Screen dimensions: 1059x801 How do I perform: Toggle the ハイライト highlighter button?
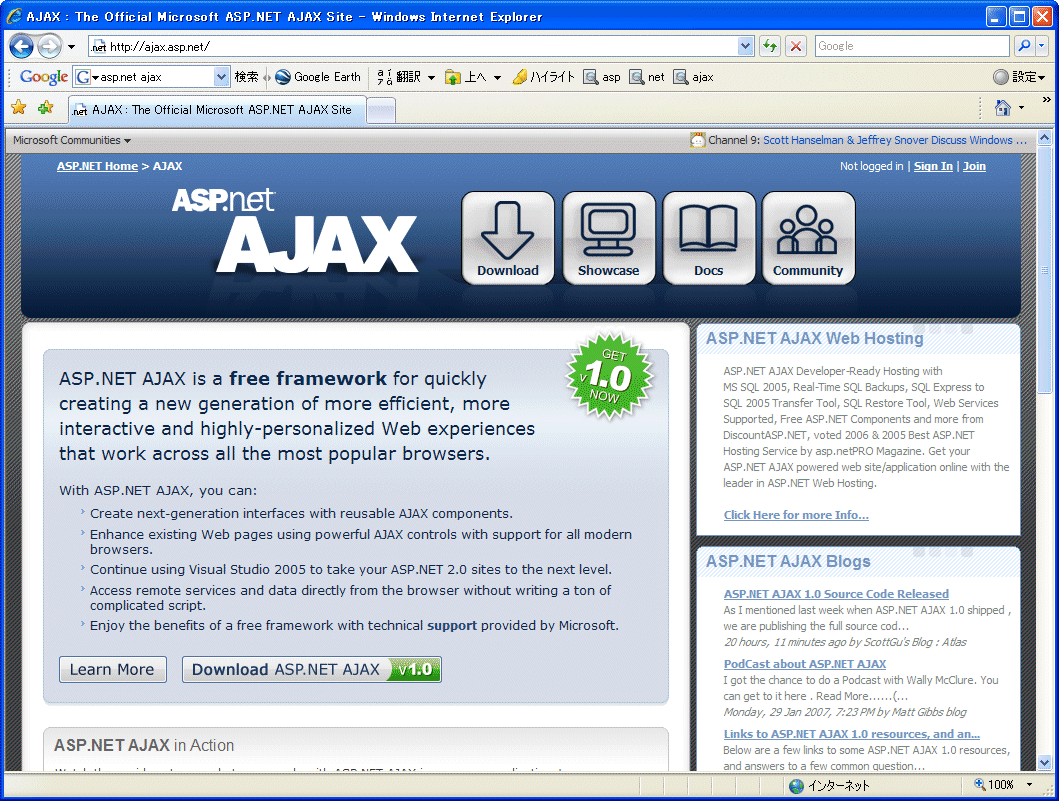543,77
